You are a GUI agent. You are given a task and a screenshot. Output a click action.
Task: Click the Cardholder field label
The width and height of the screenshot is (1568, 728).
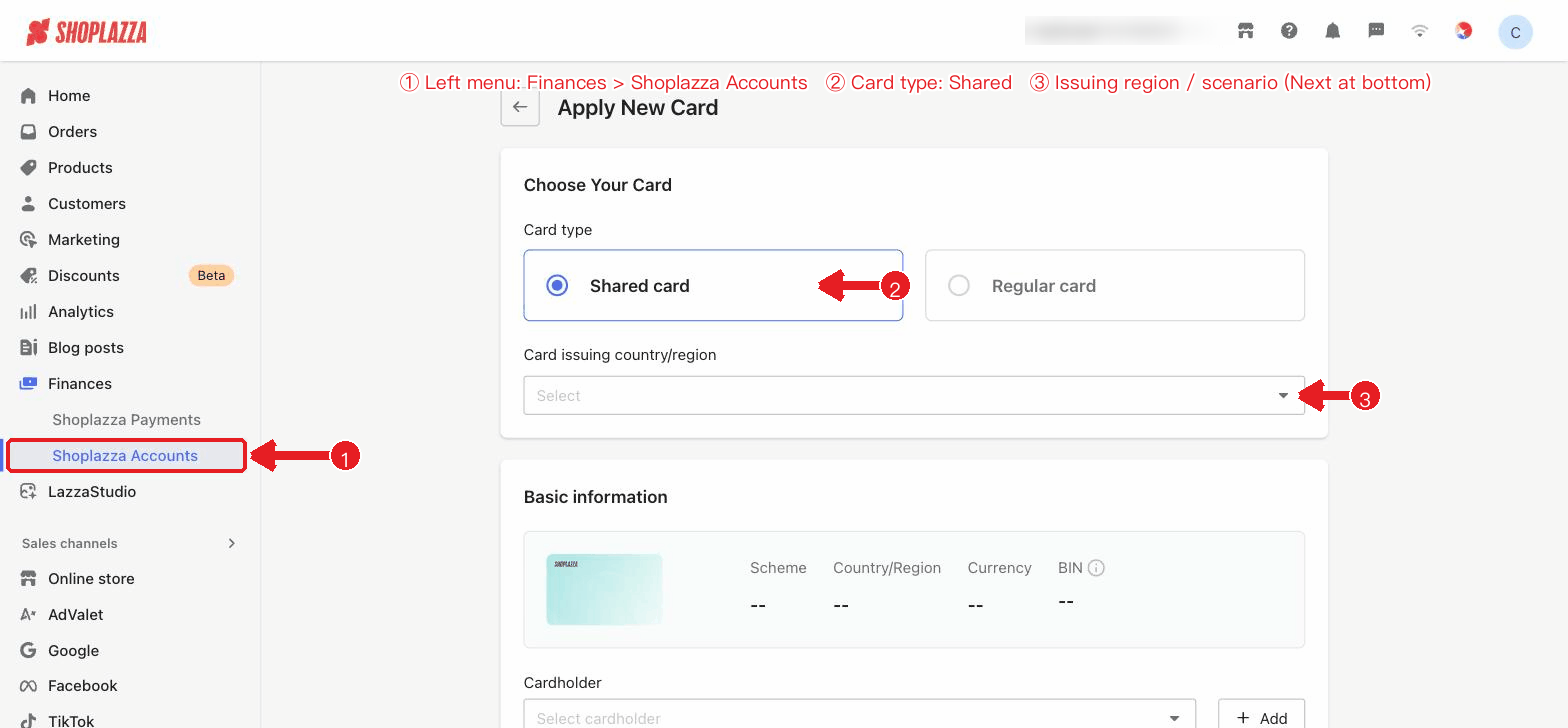(x=563, y=683)
